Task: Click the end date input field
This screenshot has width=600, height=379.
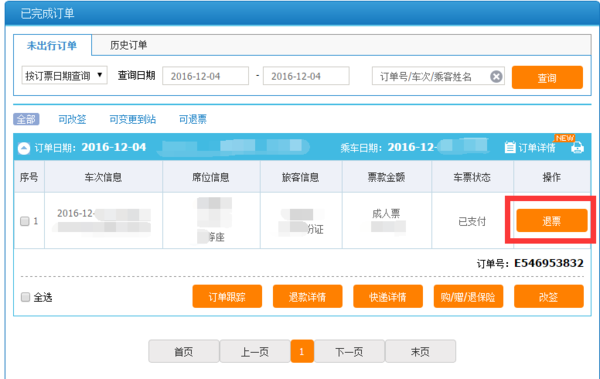Action: click(306, 76)
